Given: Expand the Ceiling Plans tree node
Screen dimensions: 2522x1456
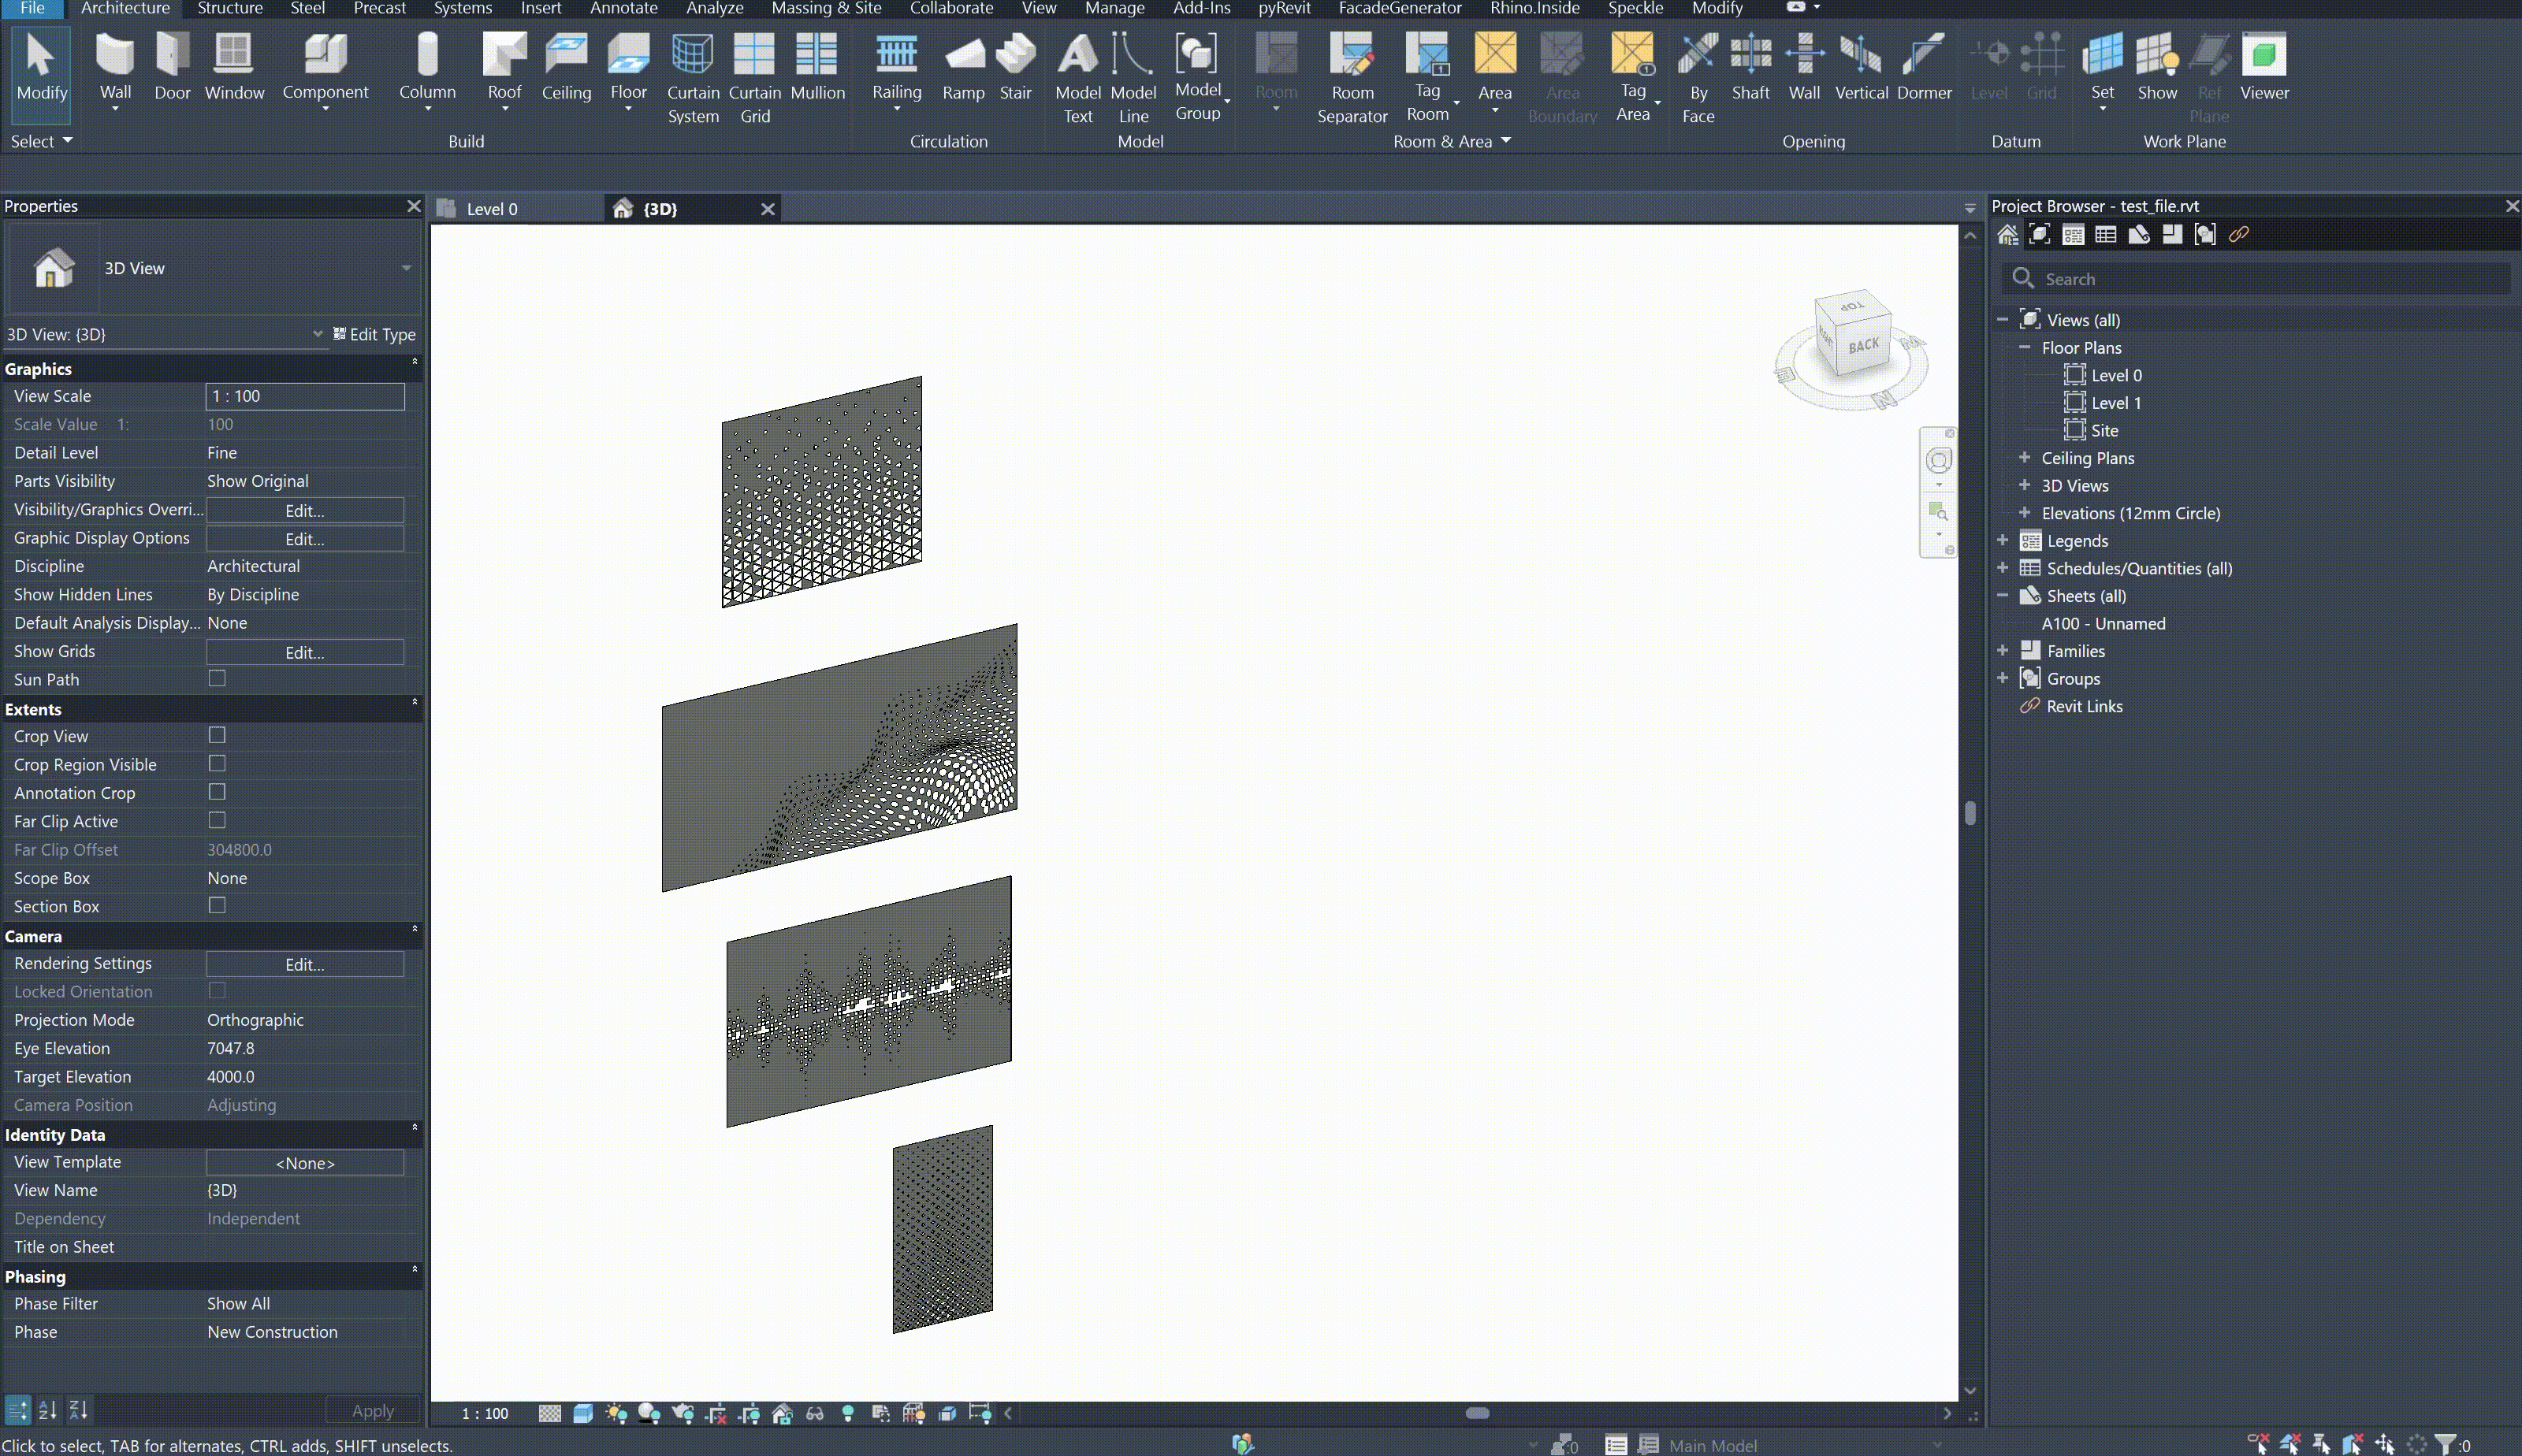Looking at the screenshot, I should 2024,457.
